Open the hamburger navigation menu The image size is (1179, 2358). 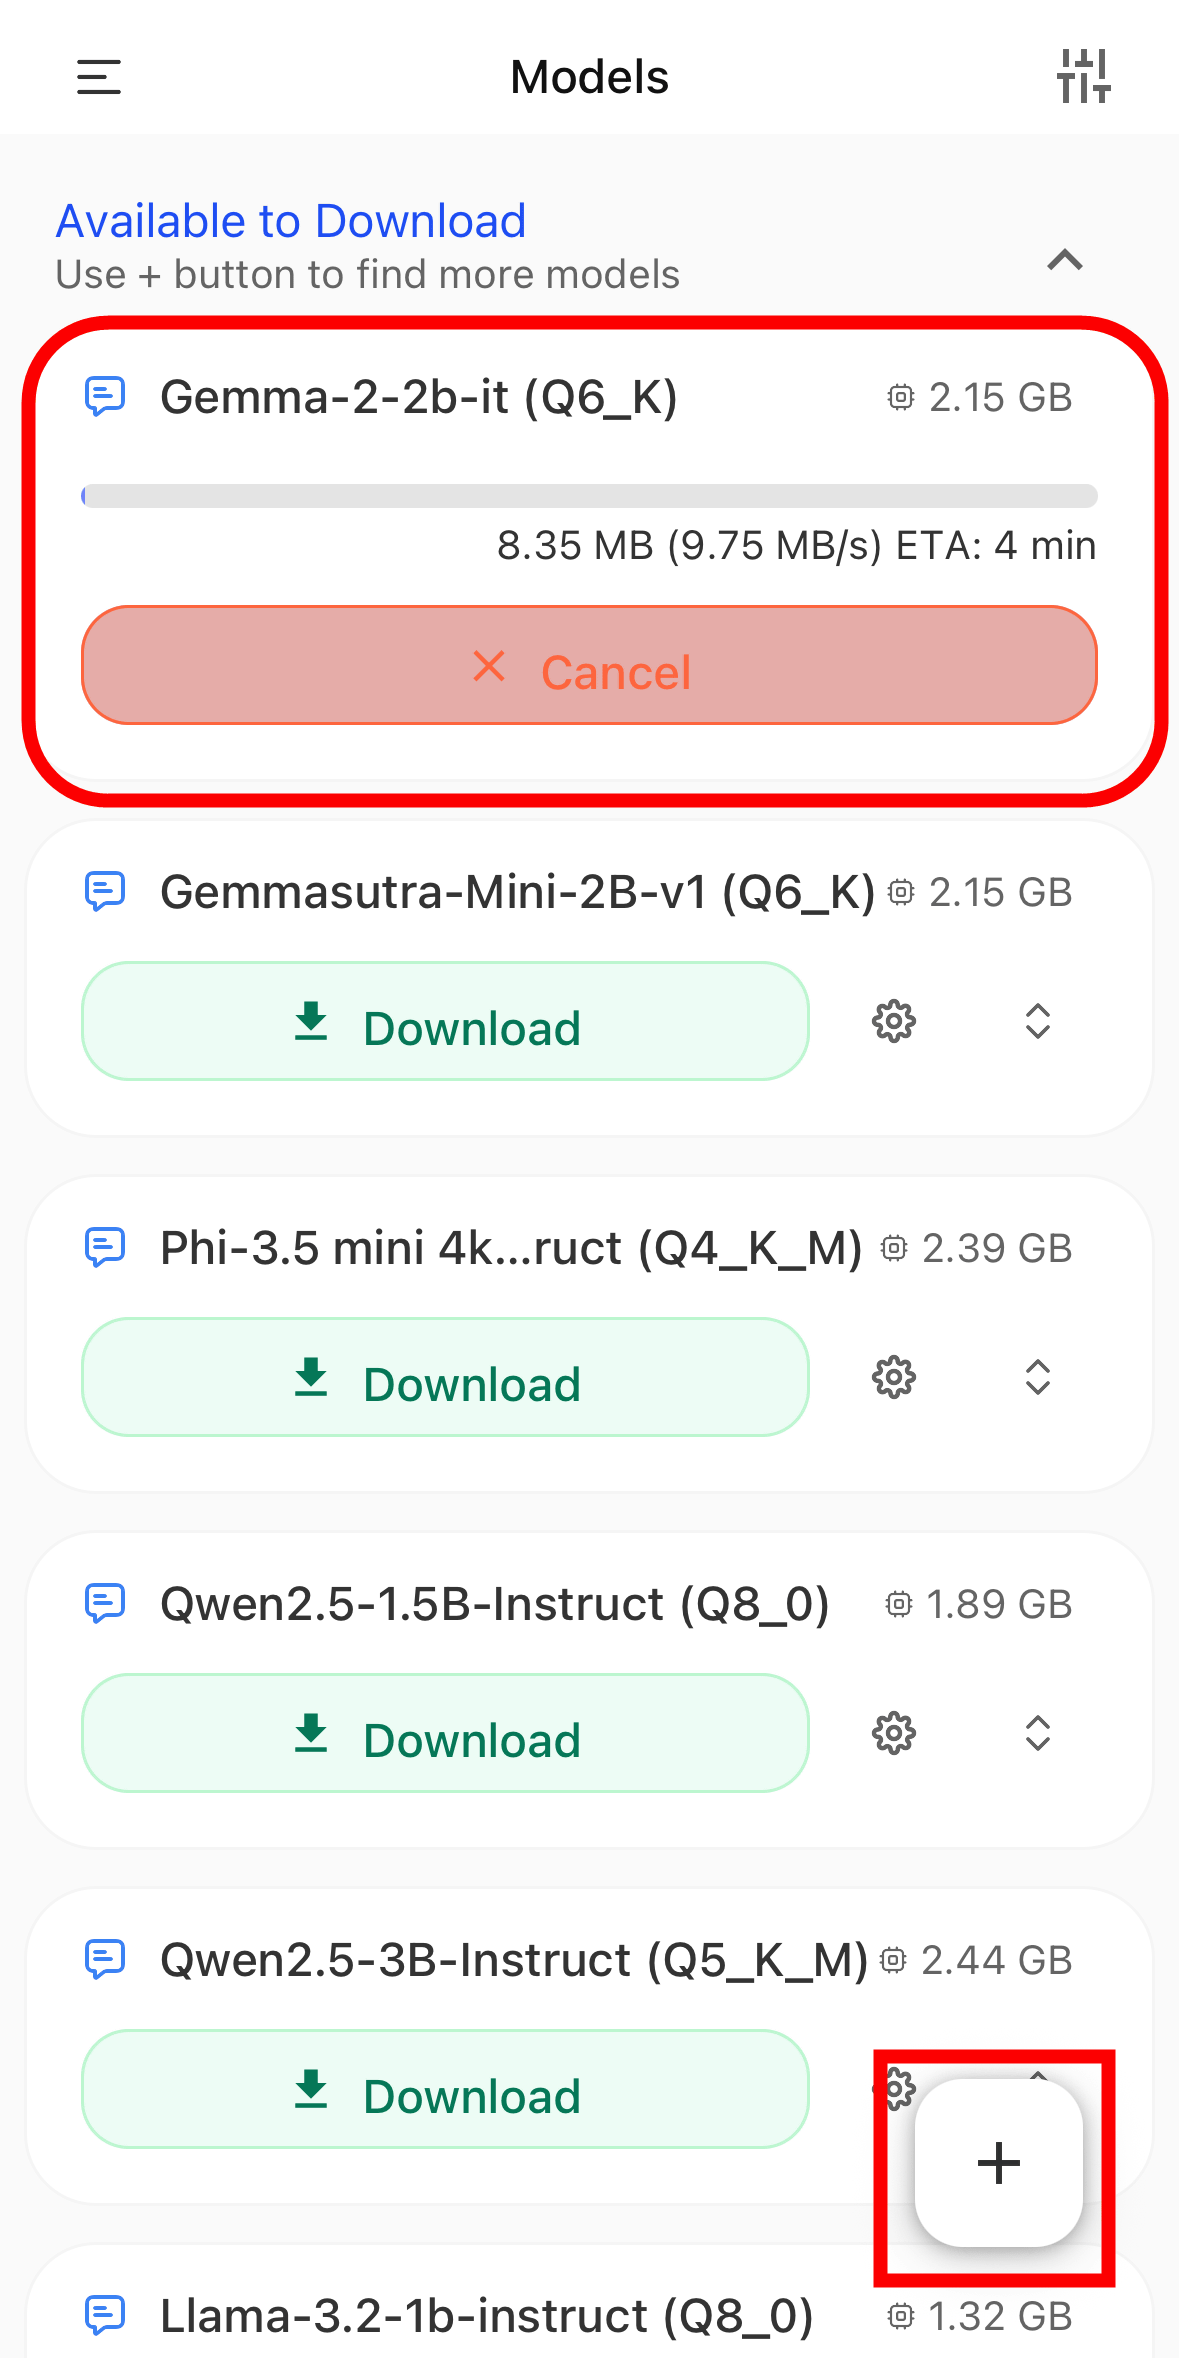click(99, 77)
